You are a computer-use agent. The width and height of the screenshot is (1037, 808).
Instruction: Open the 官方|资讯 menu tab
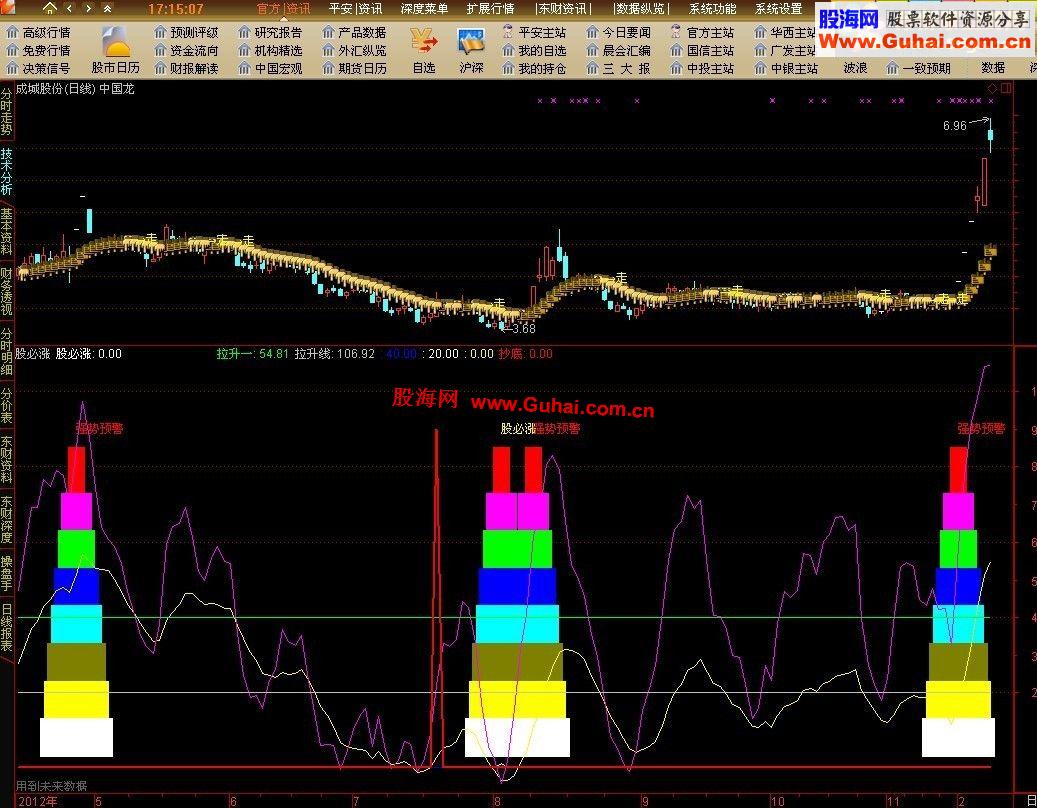[284, 9]
